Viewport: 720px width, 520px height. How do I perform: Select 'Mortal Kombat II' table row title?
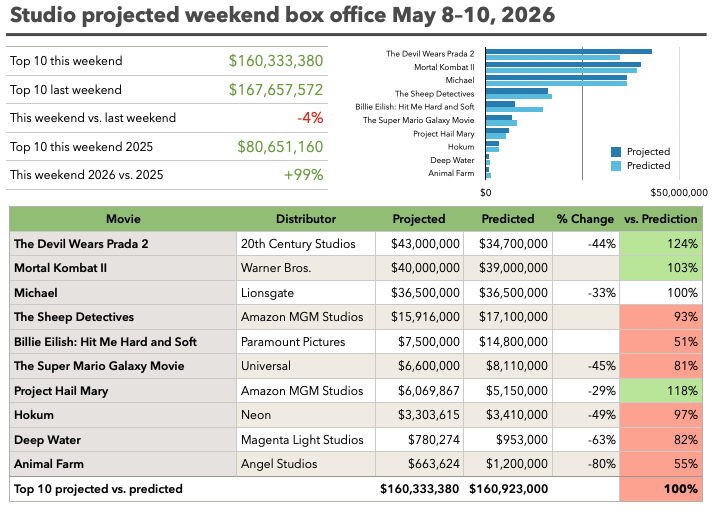click(x=60, y=268)
